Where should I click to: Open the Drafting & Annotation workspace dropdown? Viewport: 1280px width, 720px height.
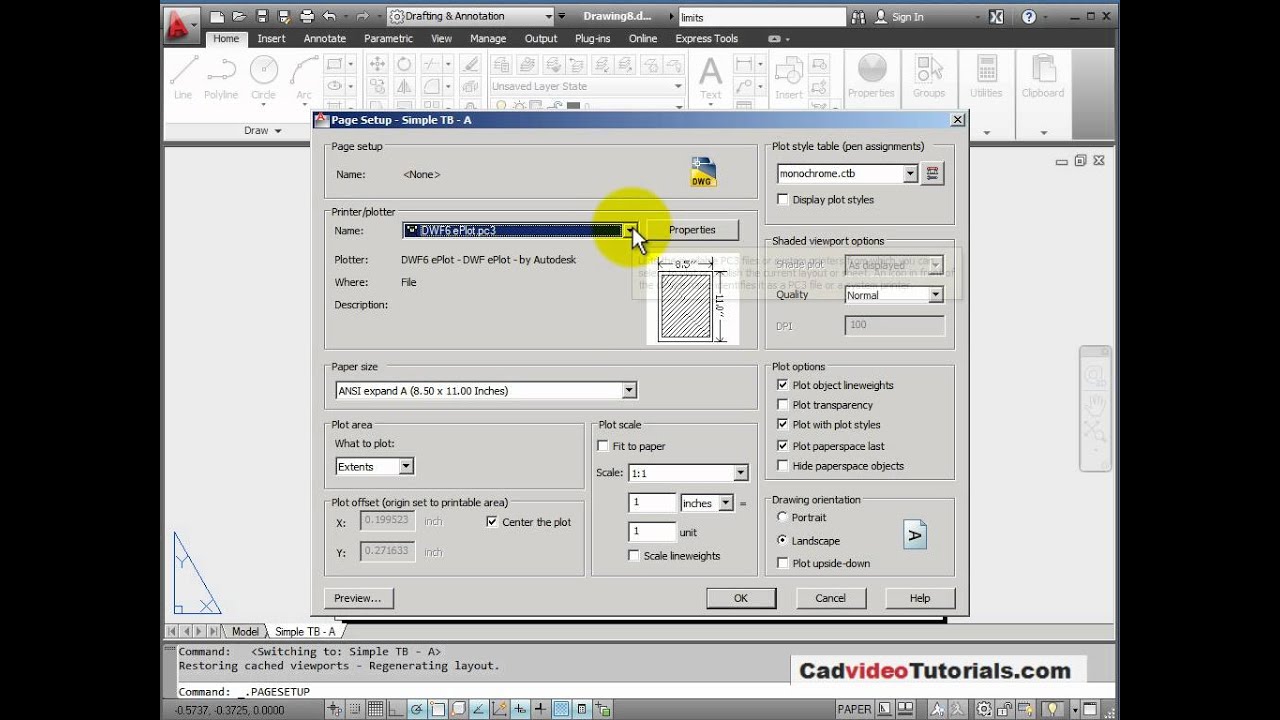549,17
